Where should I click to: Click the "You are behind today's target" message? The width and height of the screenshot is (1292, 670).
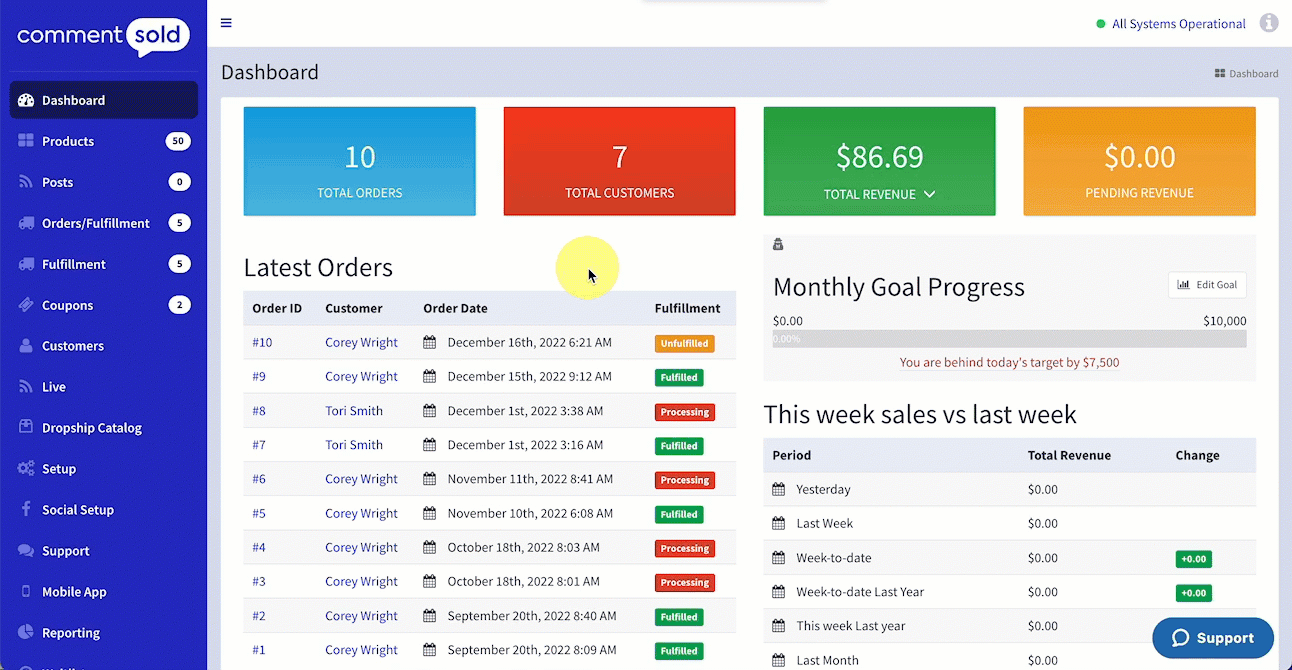pos(1009,362)
